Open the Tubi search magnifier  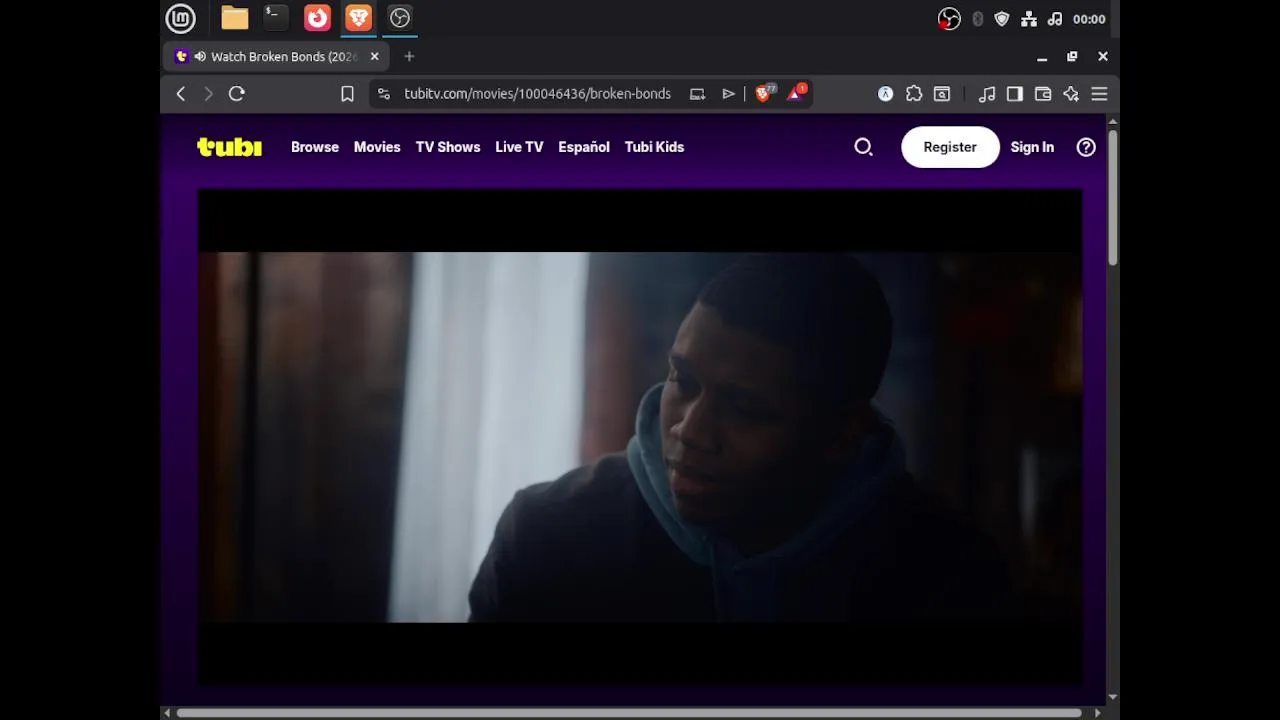pyautogui.click(x=864, y=147)
